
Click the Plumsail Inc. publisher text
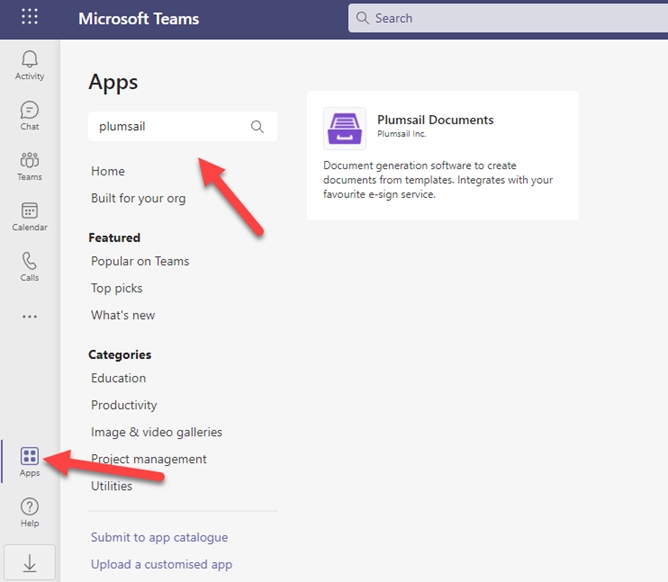pos(401,134)
